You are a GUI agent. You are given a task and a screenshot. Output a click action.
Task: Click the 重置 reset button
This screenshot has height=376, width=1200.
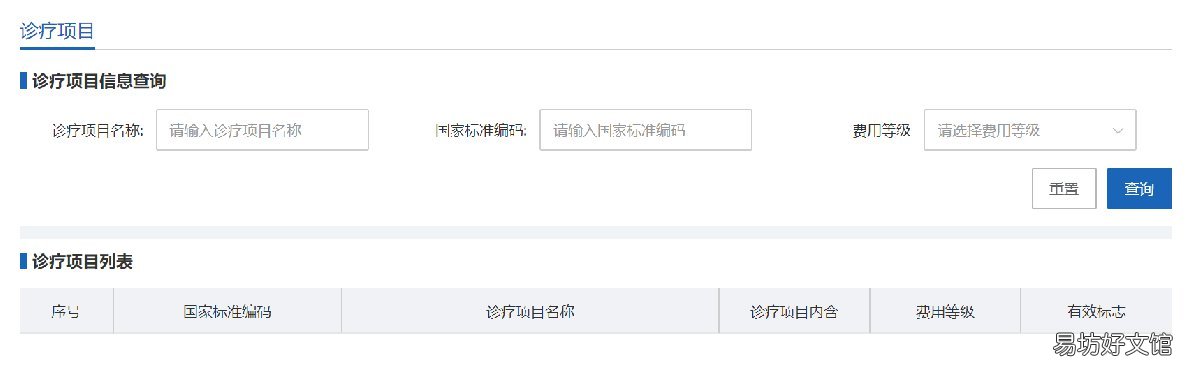1064,188
